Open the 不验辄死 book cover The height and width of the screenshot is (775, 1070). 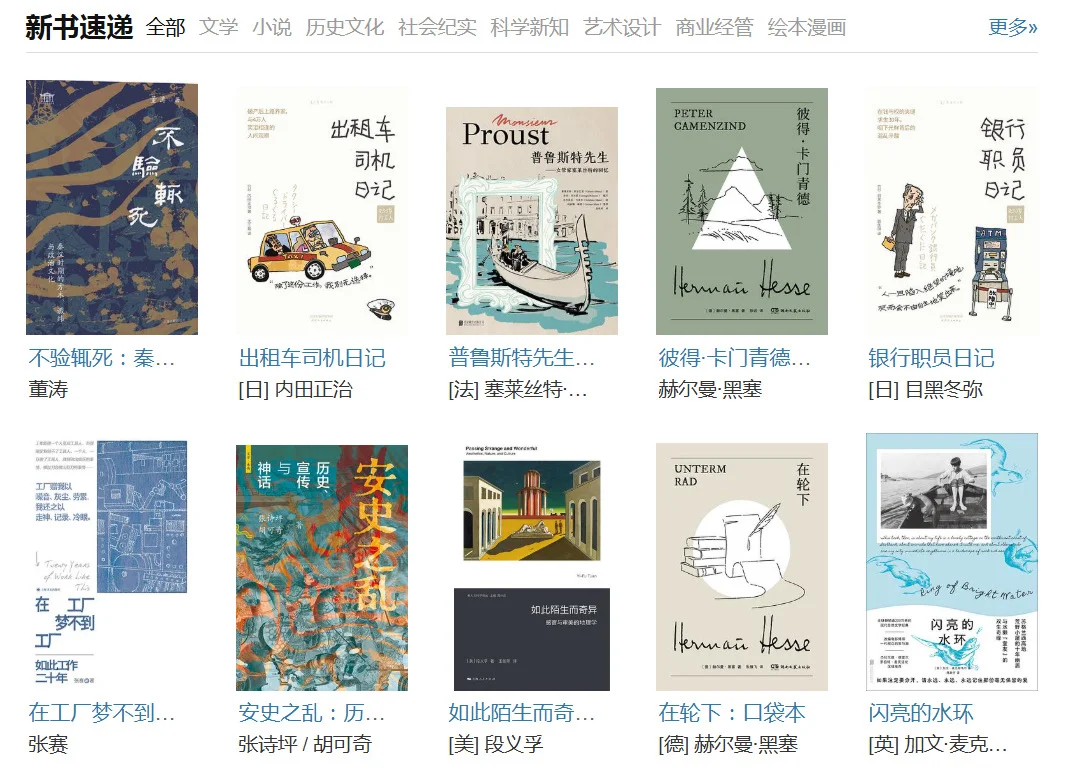pos(112,207)
